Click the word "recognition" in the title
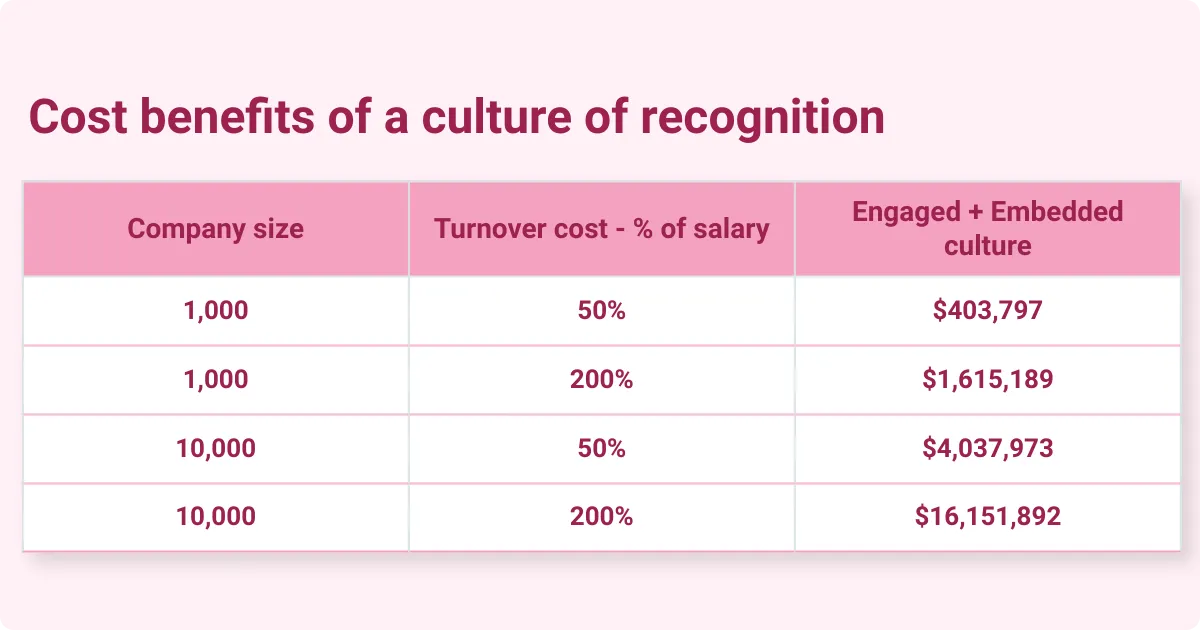 pos(762,118)
